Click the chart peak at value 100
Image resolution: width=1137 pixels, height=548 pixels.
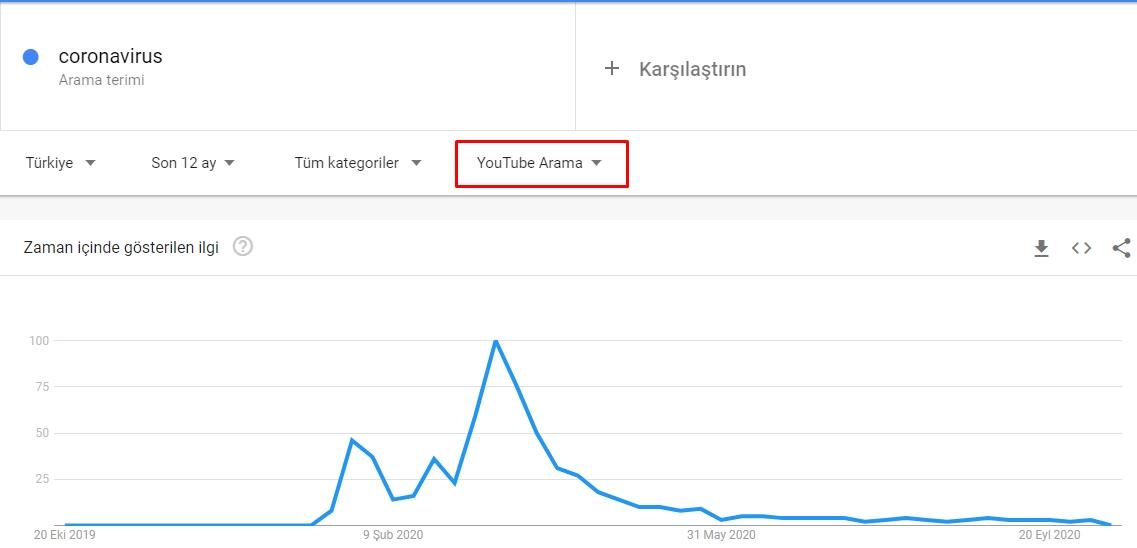pos(495,341)
